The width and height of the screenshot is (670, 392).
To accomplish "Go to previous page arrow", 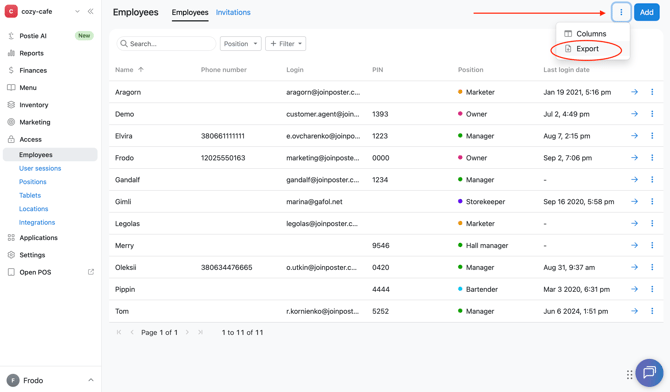I will 132,332.
